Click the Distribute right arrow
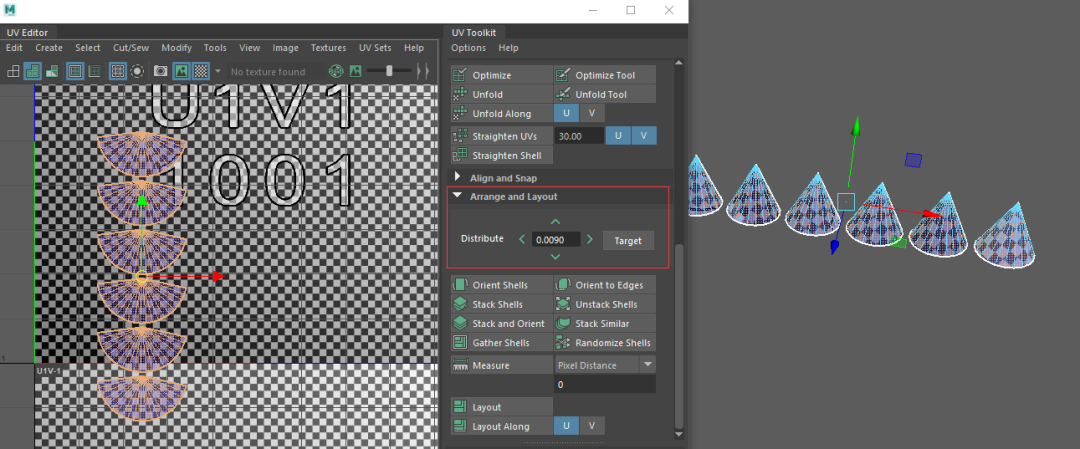This screenshot has width=1080, height=449. [x=590, y=240]
